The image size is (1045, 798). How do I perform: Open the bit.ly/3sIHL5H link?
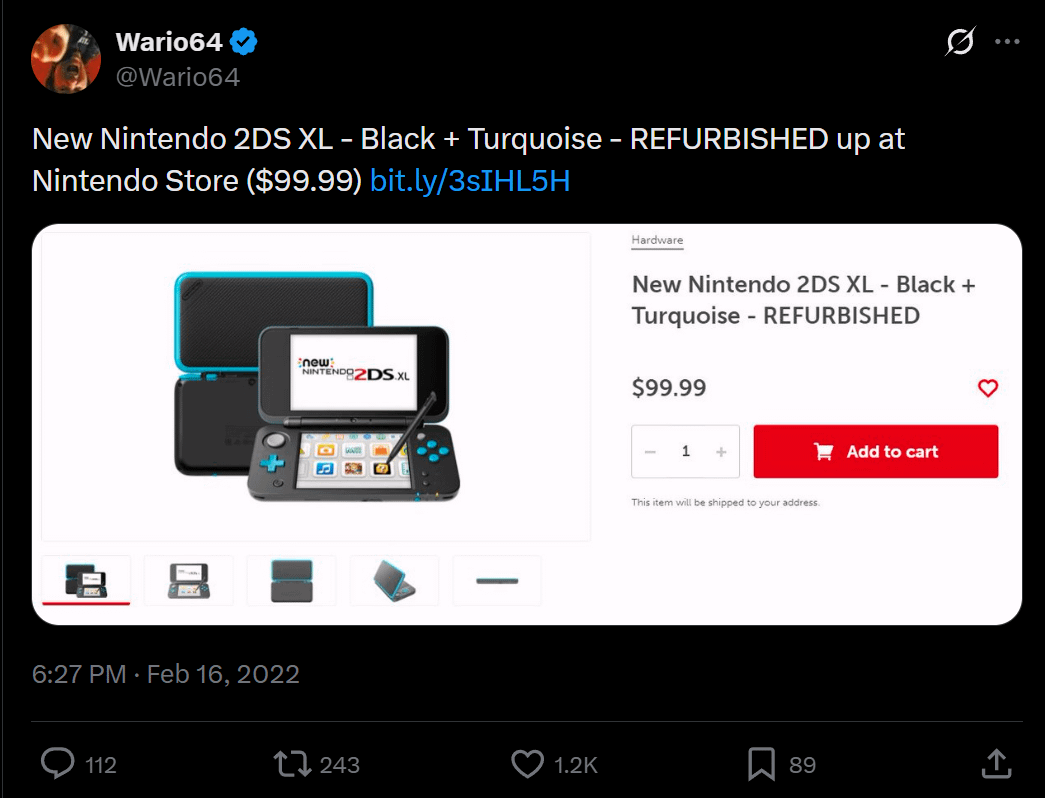coord(470,181)
